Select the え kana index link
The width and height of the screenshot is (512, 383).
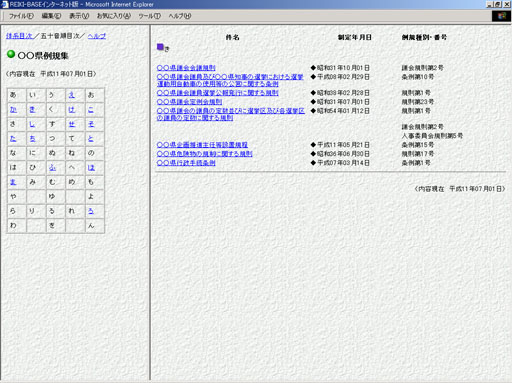point(72,95)
